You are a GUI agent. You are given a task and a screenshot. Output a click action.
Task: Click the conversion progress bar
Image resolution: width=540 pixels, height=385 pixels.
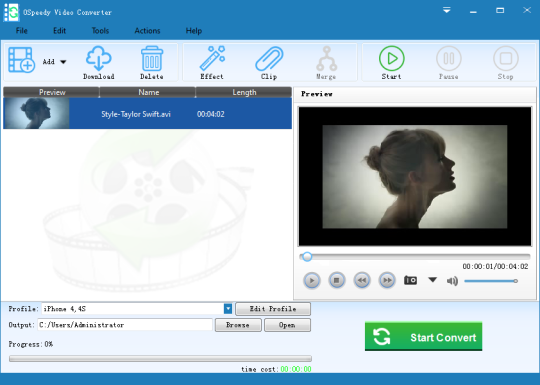160,358
